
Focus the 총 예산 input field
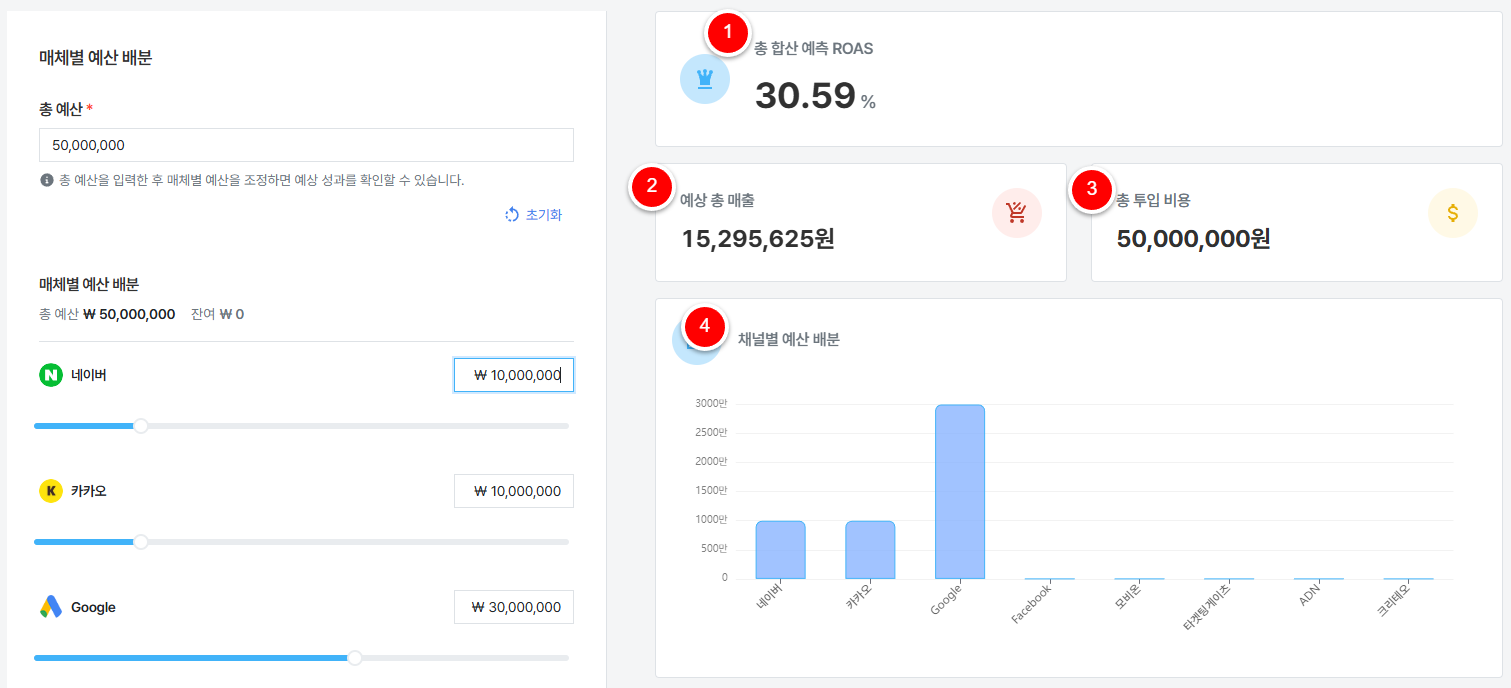click(x=306, y=145)
